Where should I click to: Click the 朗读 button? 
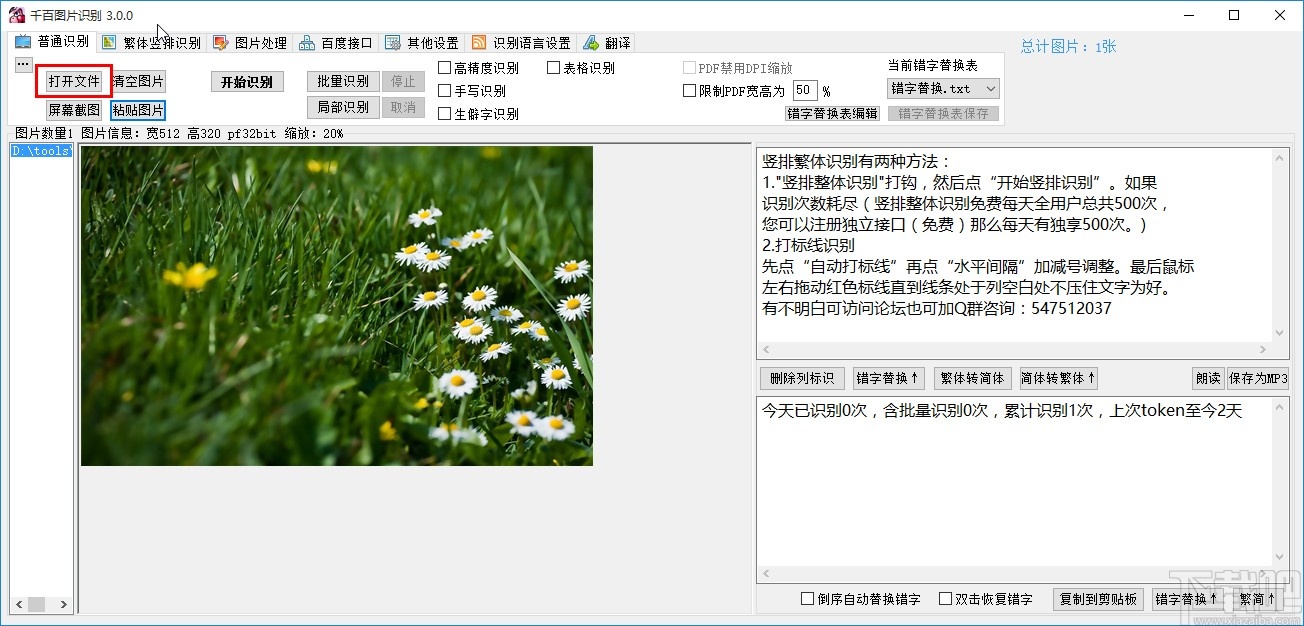coord(1208,378)
